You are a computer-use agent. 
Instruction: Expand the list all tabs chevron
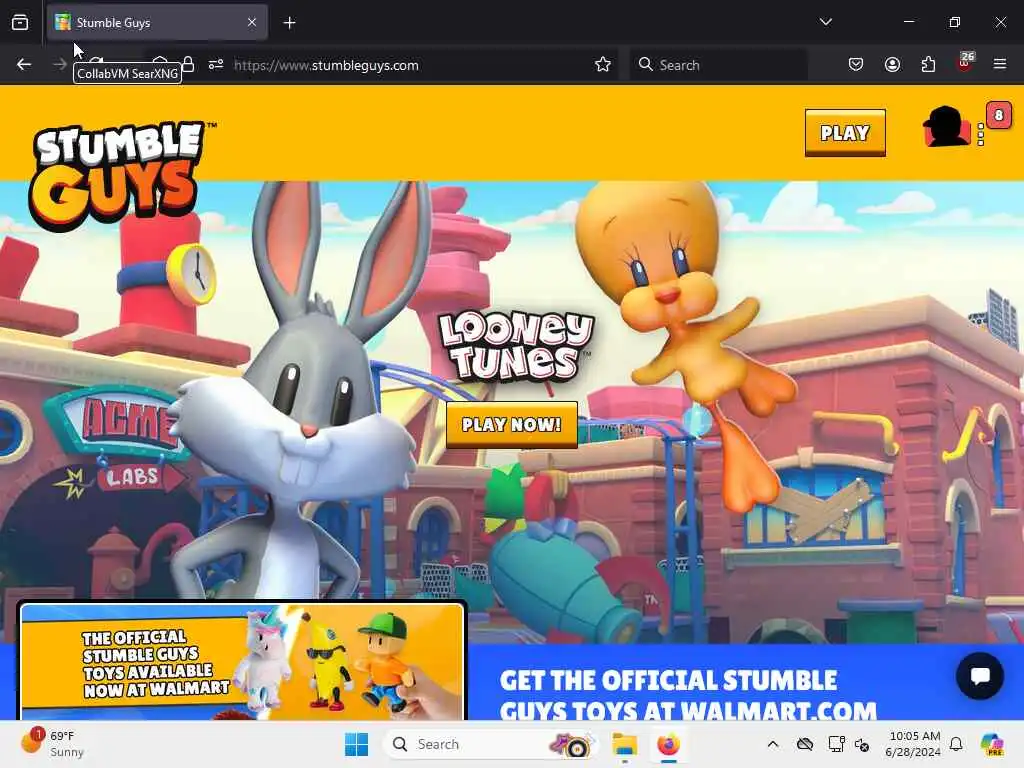coord(826,22)
